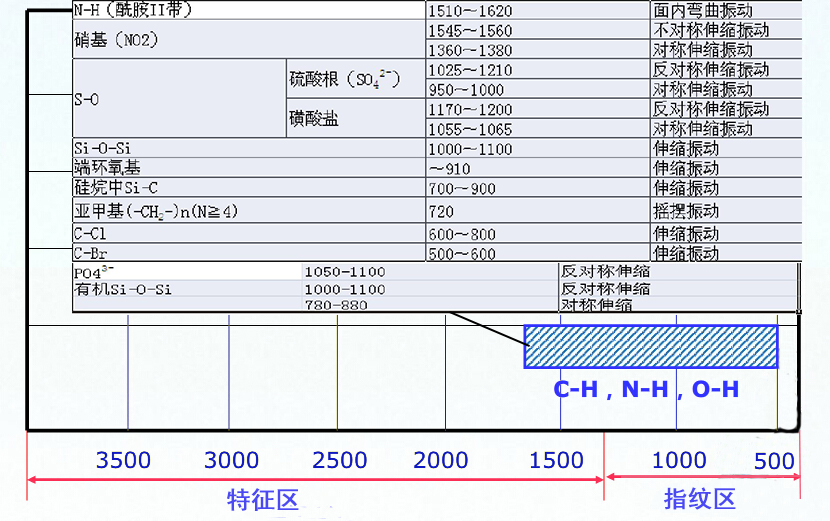The height and width of the screenshot is (521, 830).
Task: Select the 端环氧基 cell
Action: click(x=249, y=168)
